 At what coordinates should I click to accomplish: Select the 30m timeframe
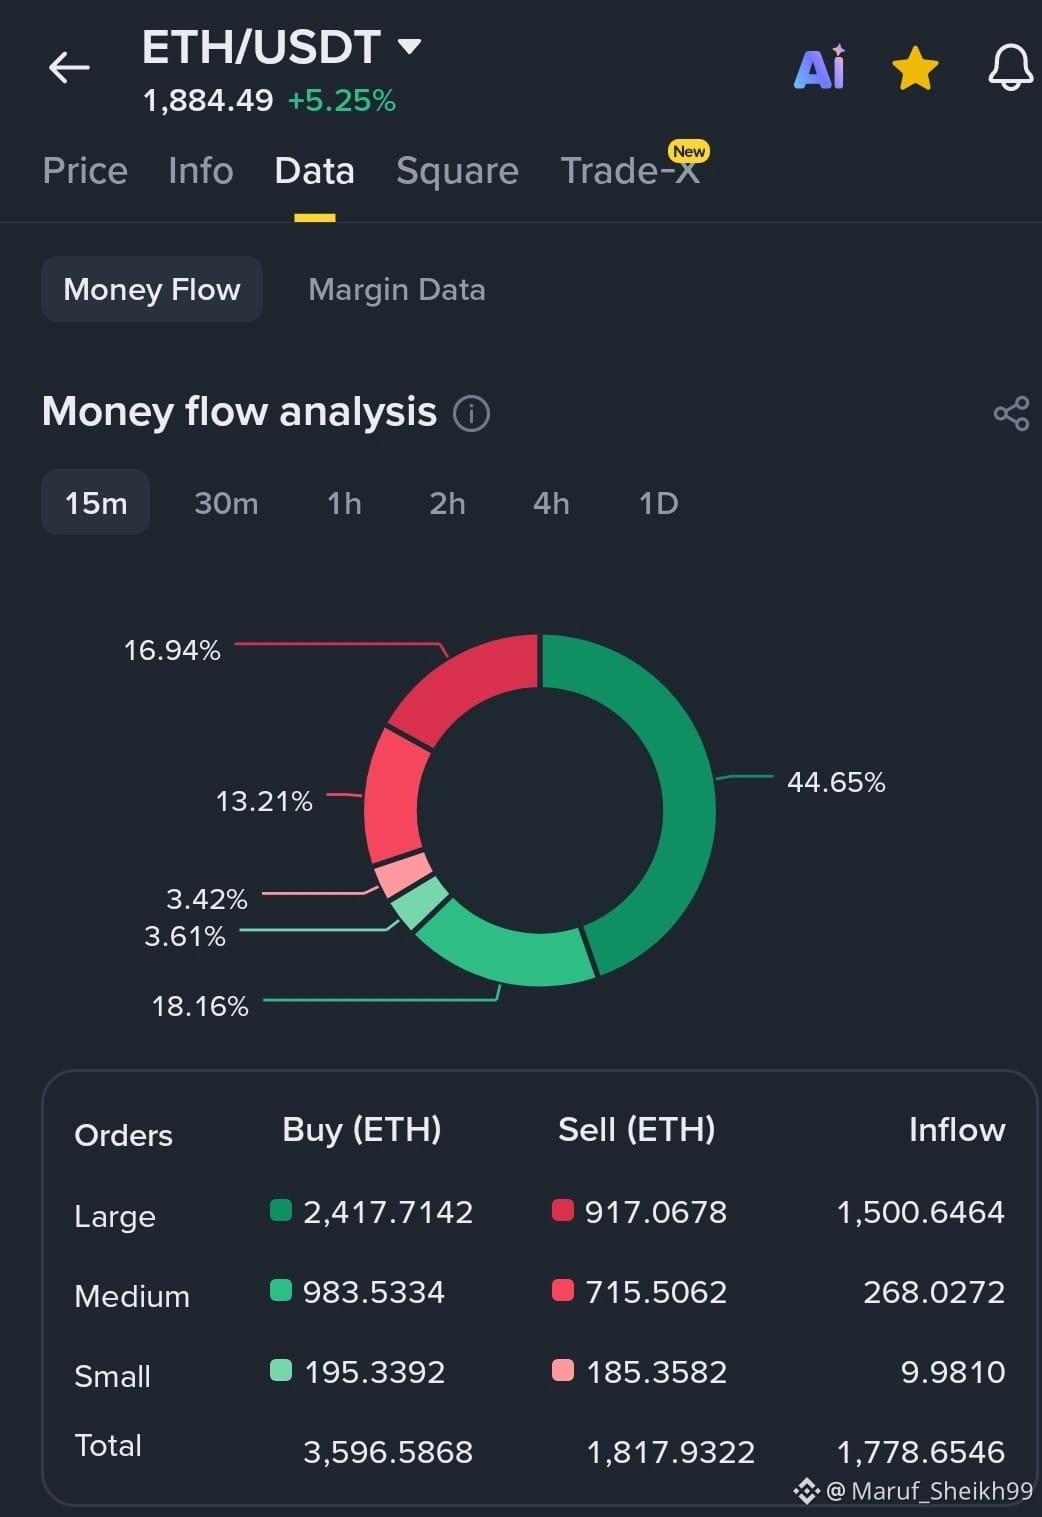pos(226,502)
